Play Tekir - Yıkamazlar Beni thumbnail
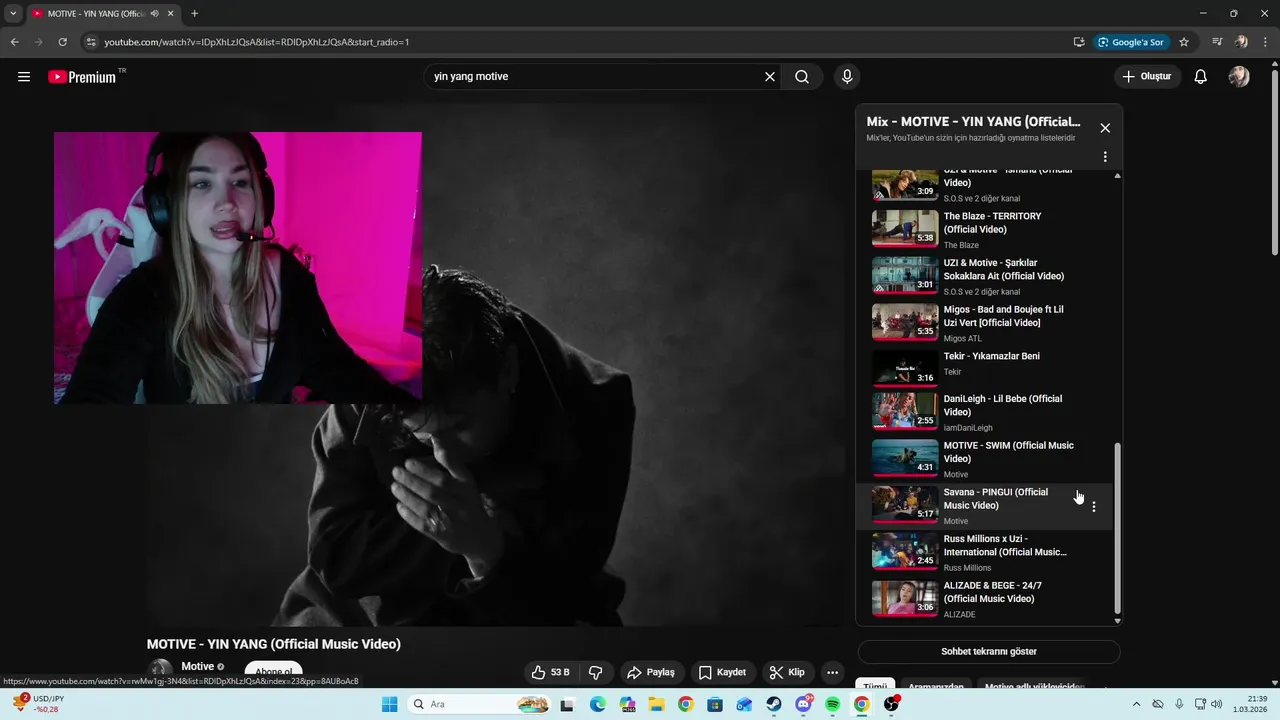The image size is (1280, 720). [x=905, y=368]
